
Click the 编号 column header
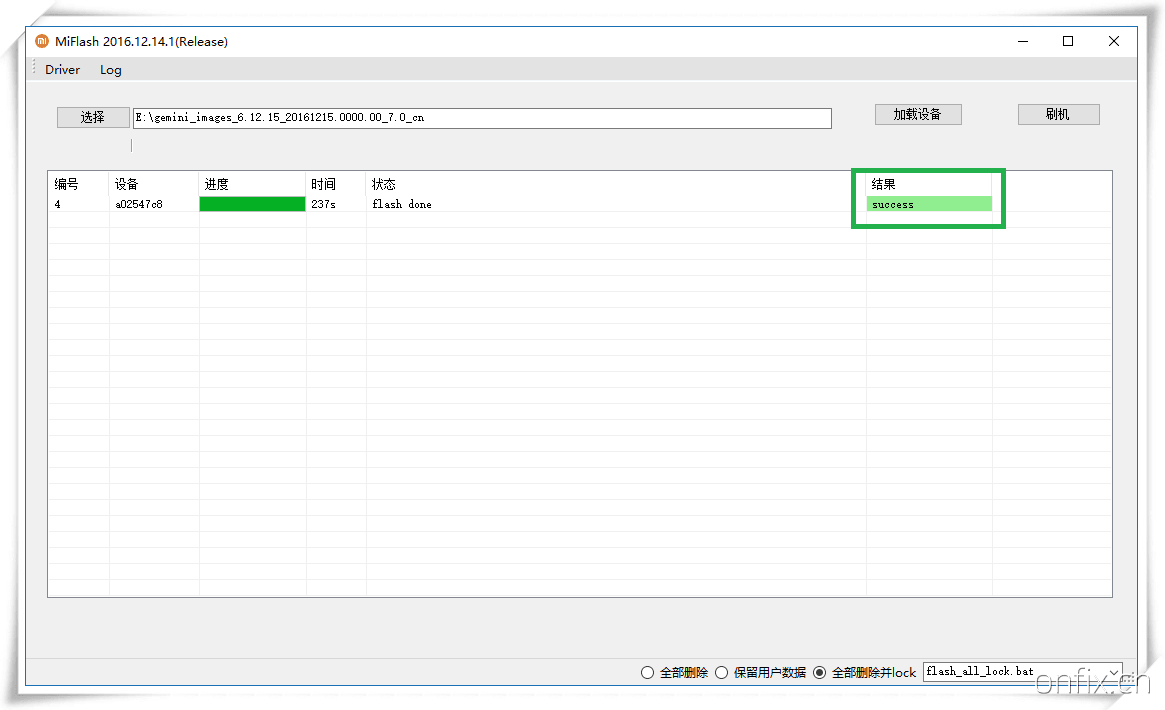pos(66,184)
